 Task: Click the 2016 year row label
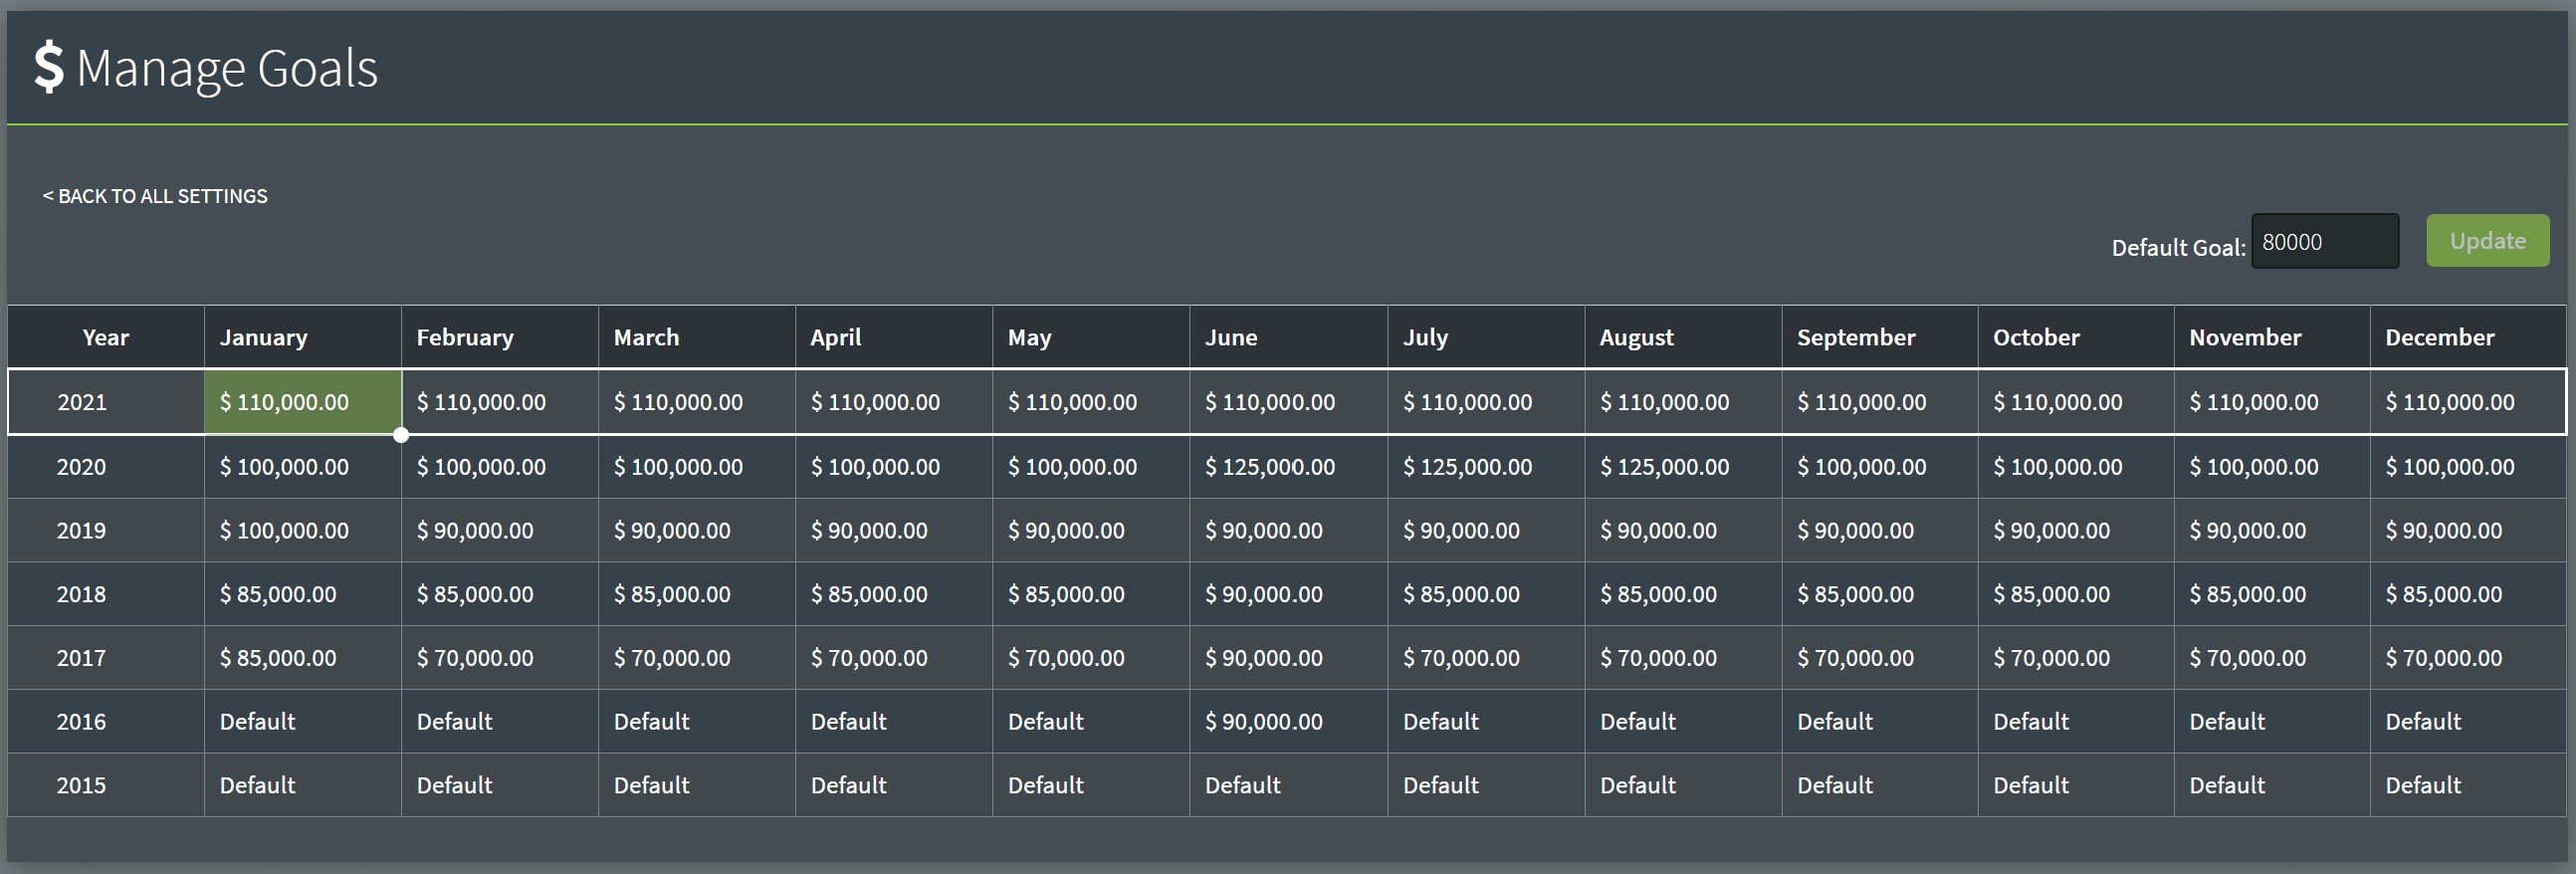point(81,722)
